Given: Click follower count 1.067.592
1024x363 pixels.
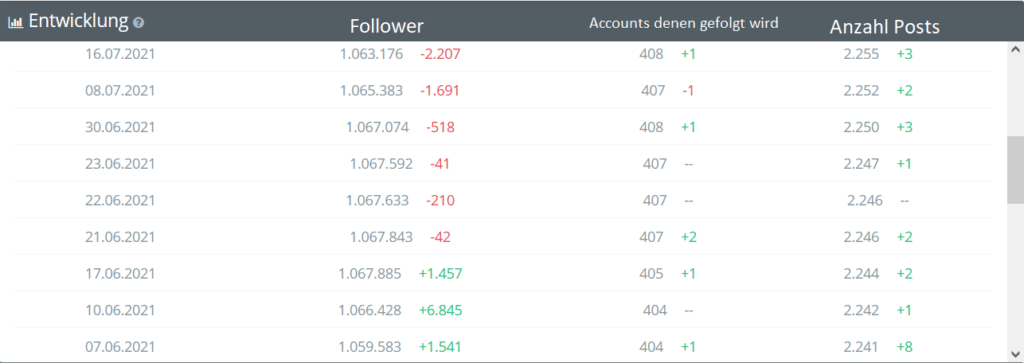Looking at the screenshot, I should 381,163.
